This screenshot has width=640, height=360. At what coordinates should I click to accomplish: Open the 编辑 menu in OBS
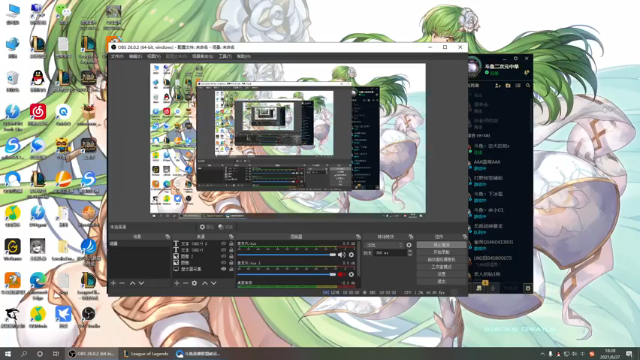135,56
